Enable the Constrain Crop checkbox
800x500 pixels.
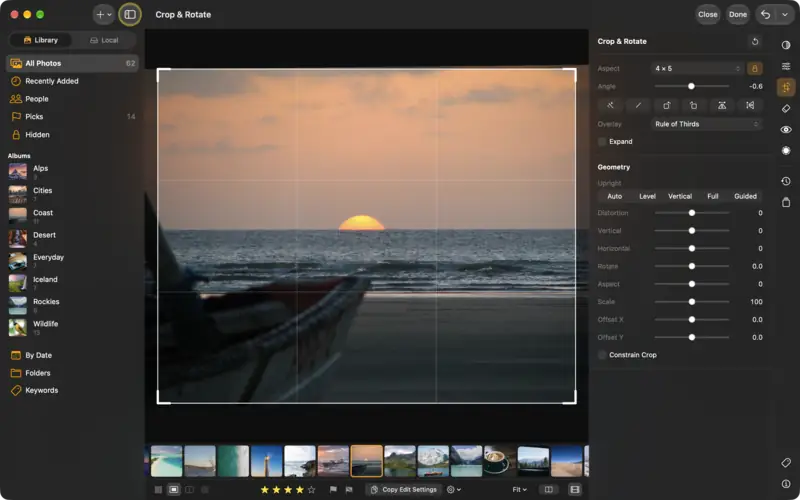tap(603, 355)
